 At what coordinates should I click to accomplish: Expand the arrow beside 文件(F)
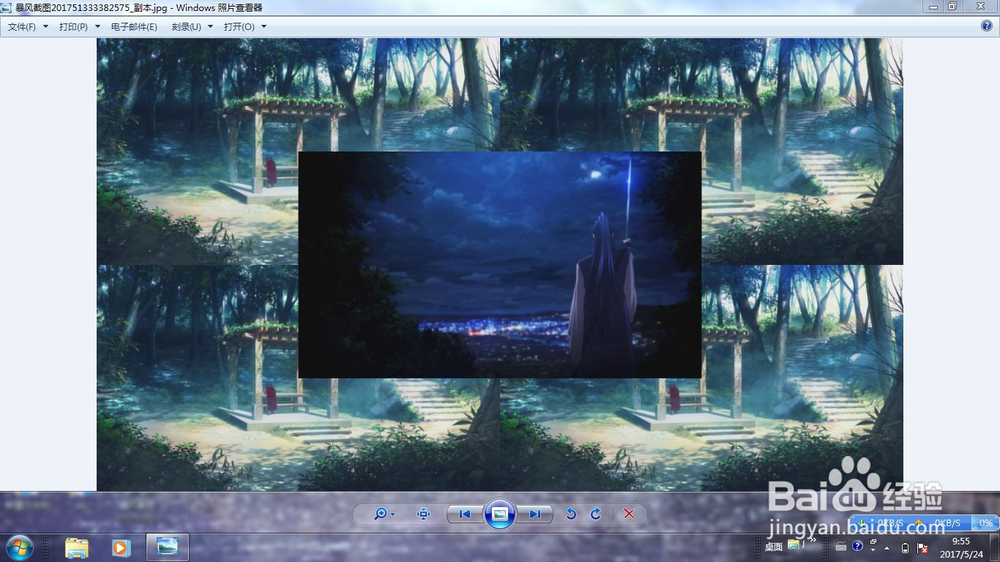pyautogui.click(x=45, y=27)
